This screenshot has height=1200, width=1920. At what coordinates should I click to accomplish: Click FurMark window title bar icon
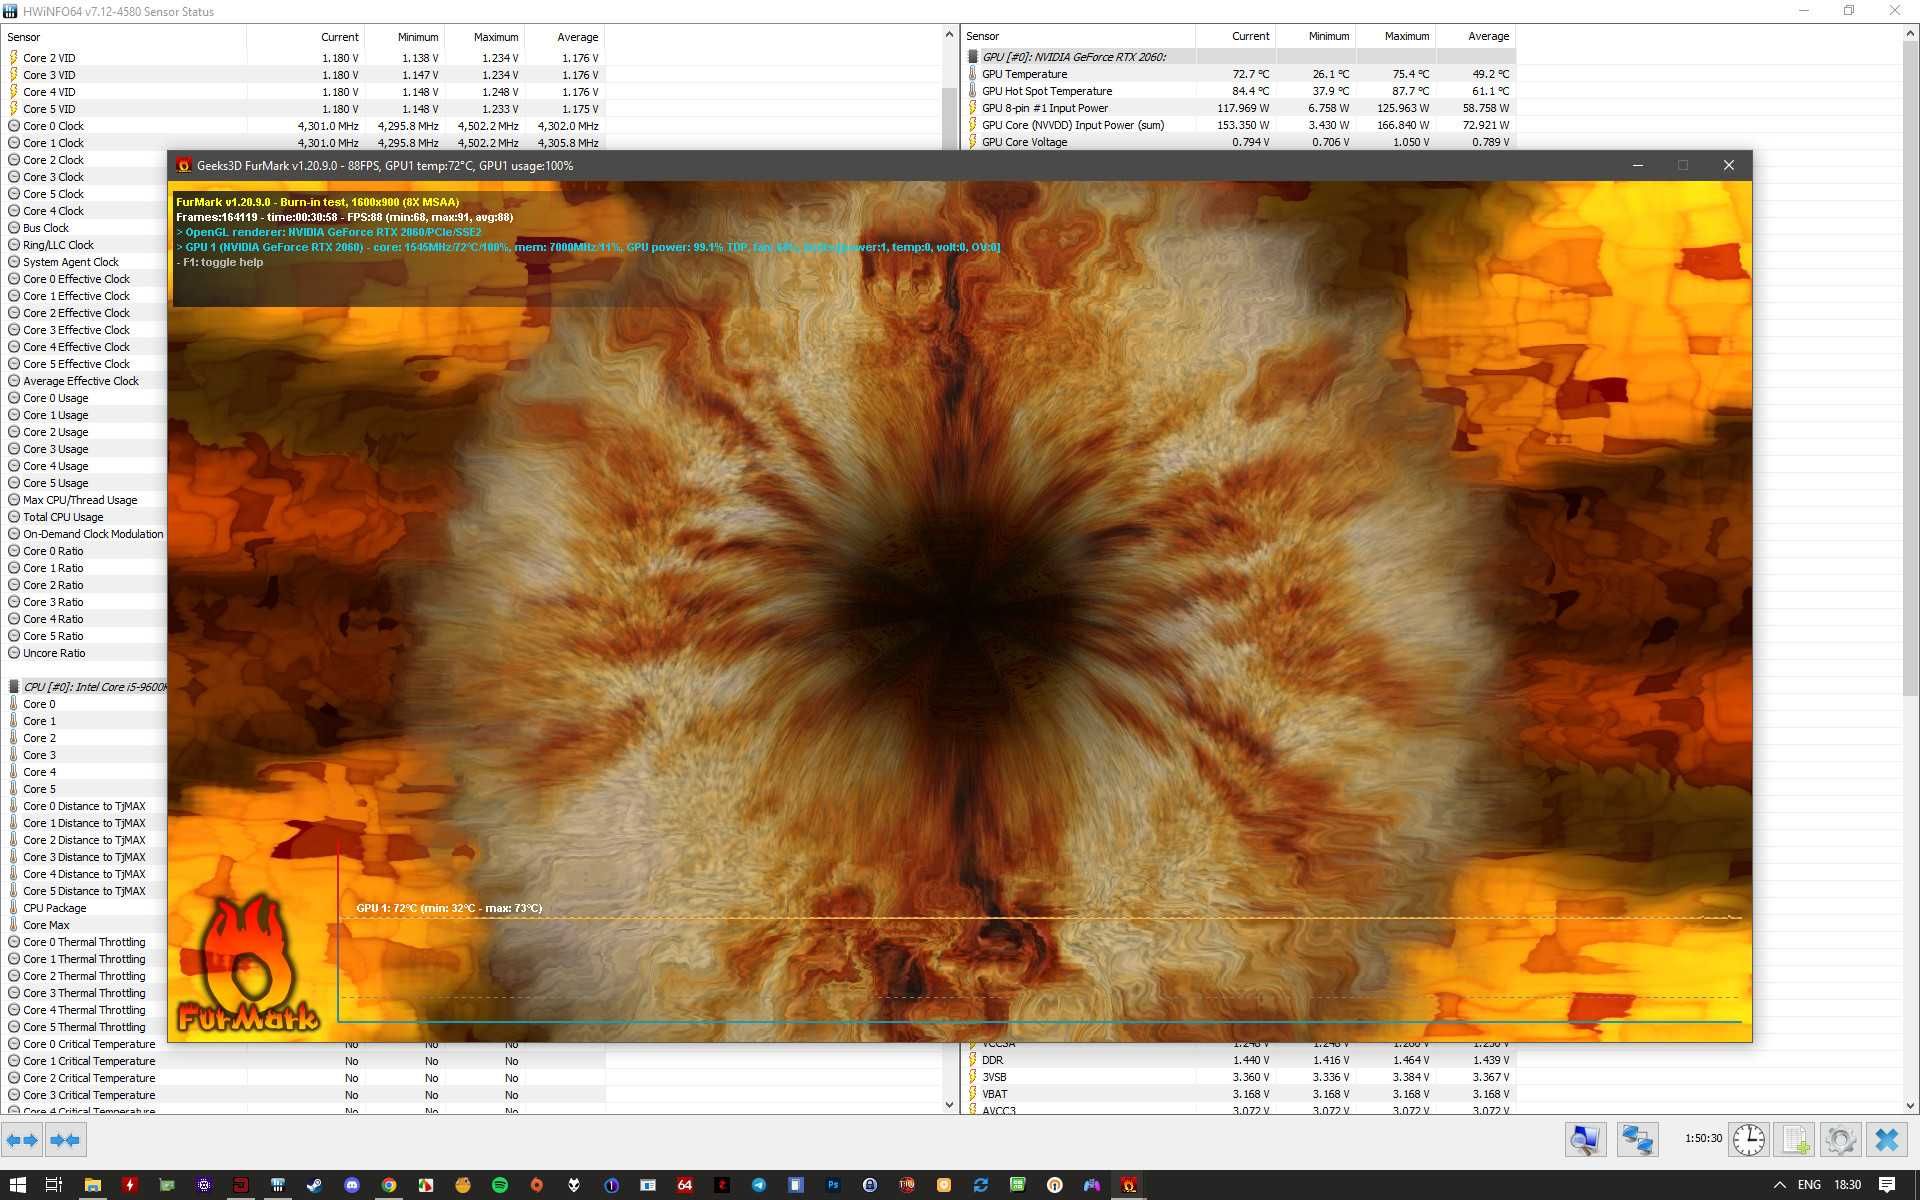[x=184, y=166]
